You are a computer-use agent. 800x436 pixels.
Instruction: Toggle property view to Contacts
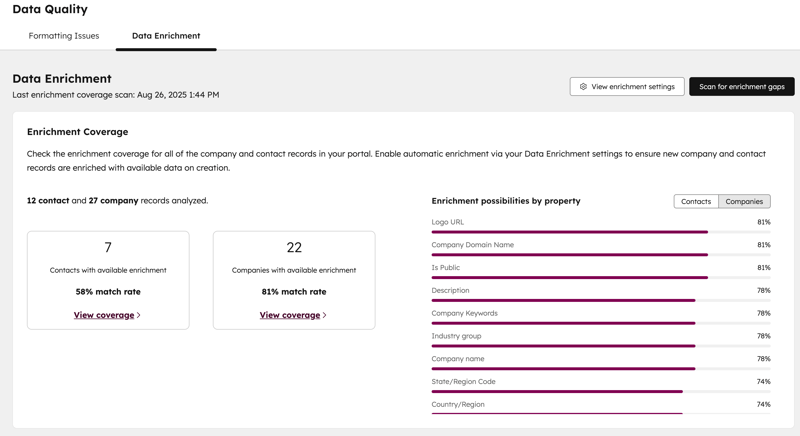pos(696,201)
